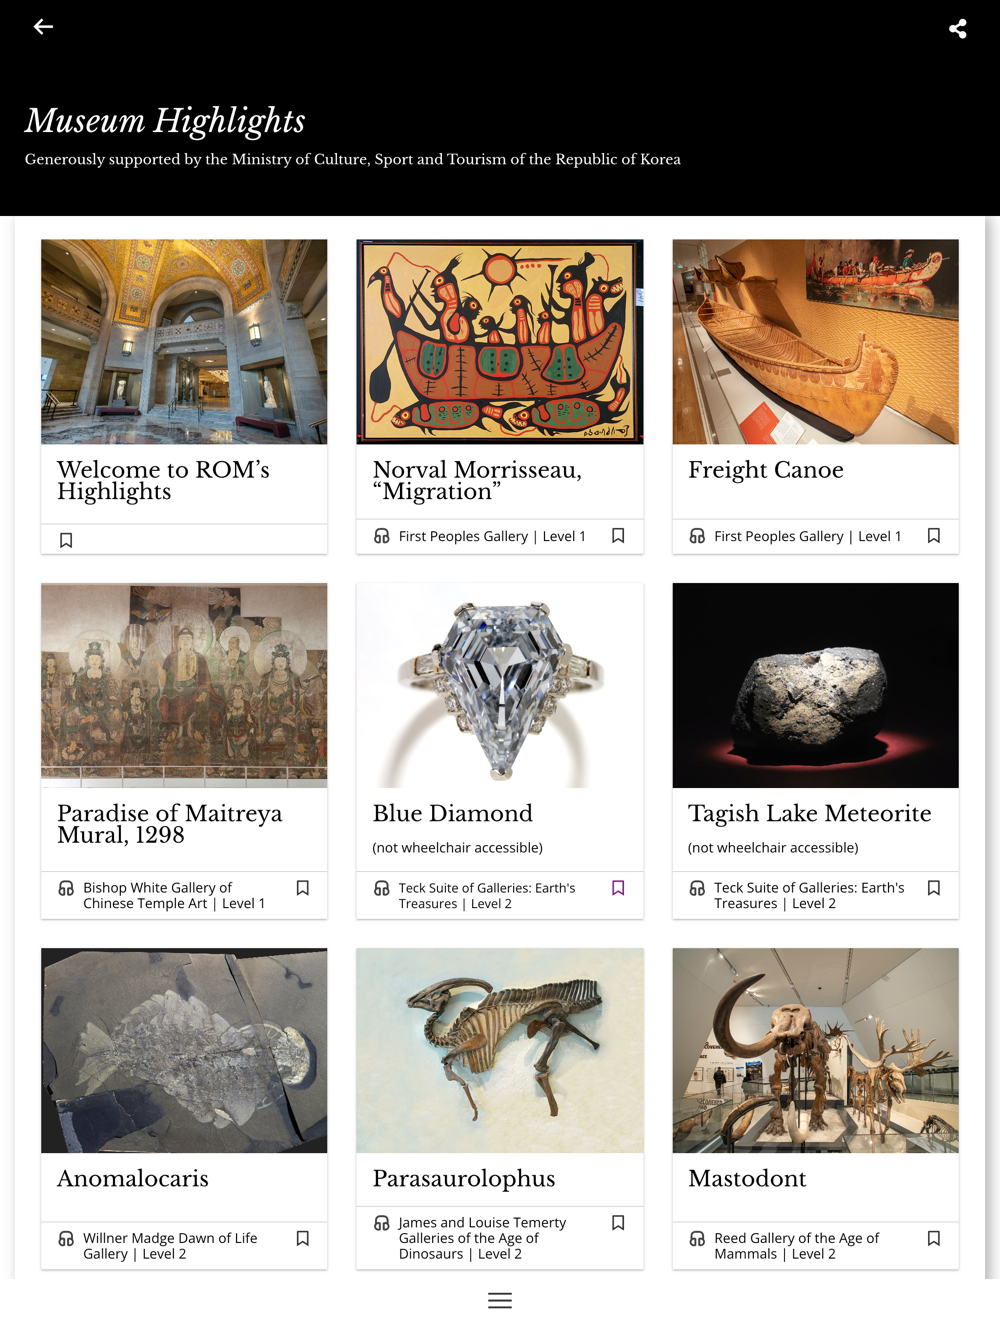Open the Anomalocaris title link

(133, 1178)
